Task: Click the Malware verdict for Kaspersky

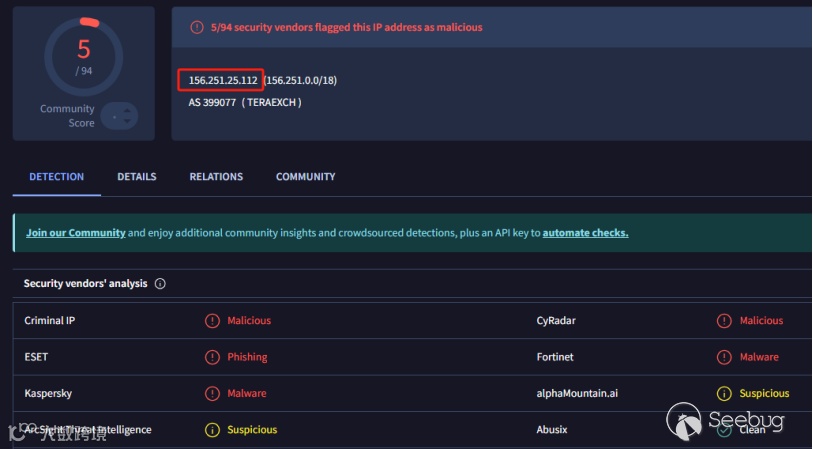Action: click(x=247, y=394)
